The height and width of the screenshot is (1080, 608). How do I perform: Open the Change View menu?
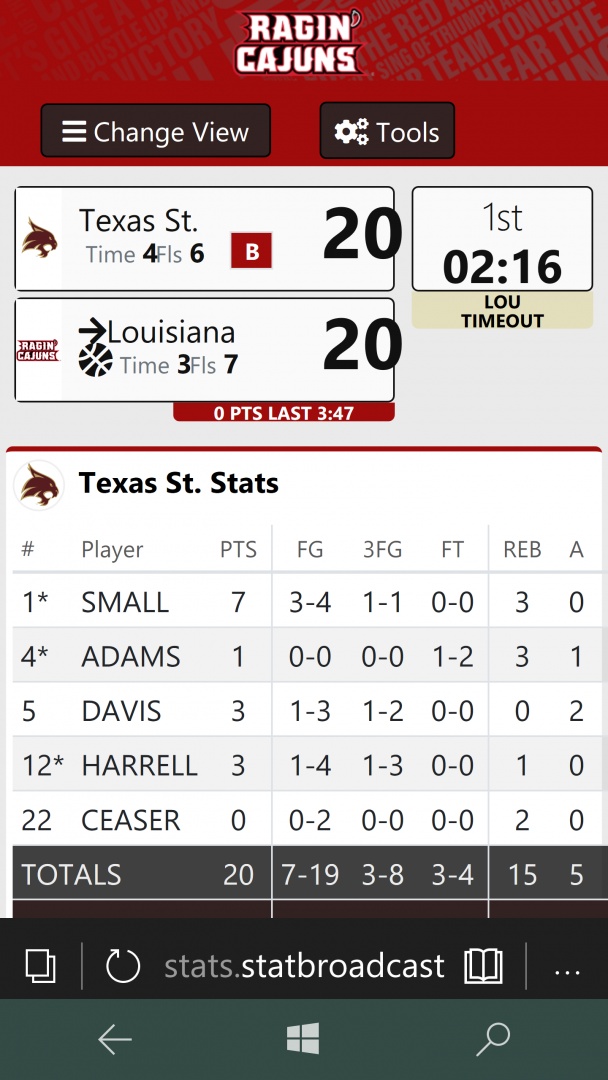(x=155, y=132)
